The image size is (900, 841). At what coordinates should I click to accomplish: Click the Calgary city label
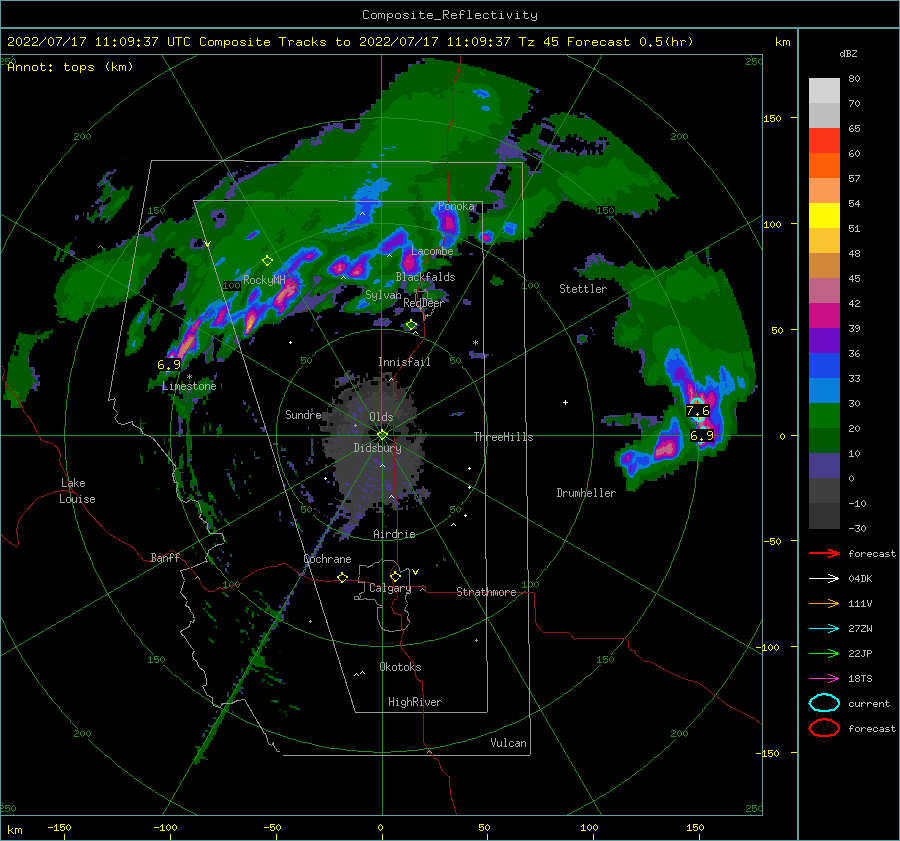click(390, 588)
